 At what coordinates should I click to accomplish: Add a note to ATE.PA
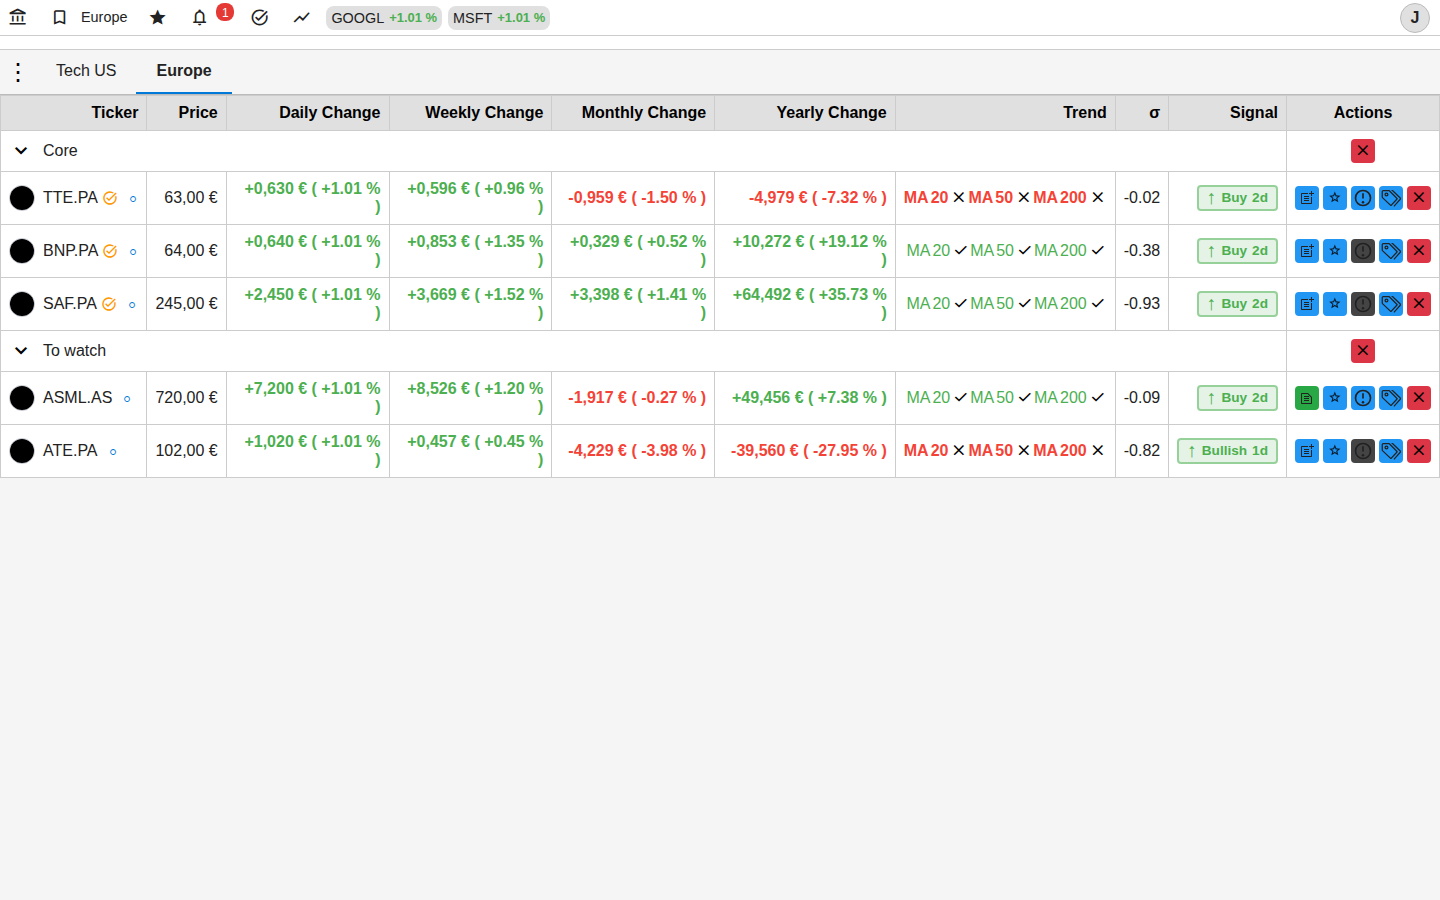point(1307,451)
